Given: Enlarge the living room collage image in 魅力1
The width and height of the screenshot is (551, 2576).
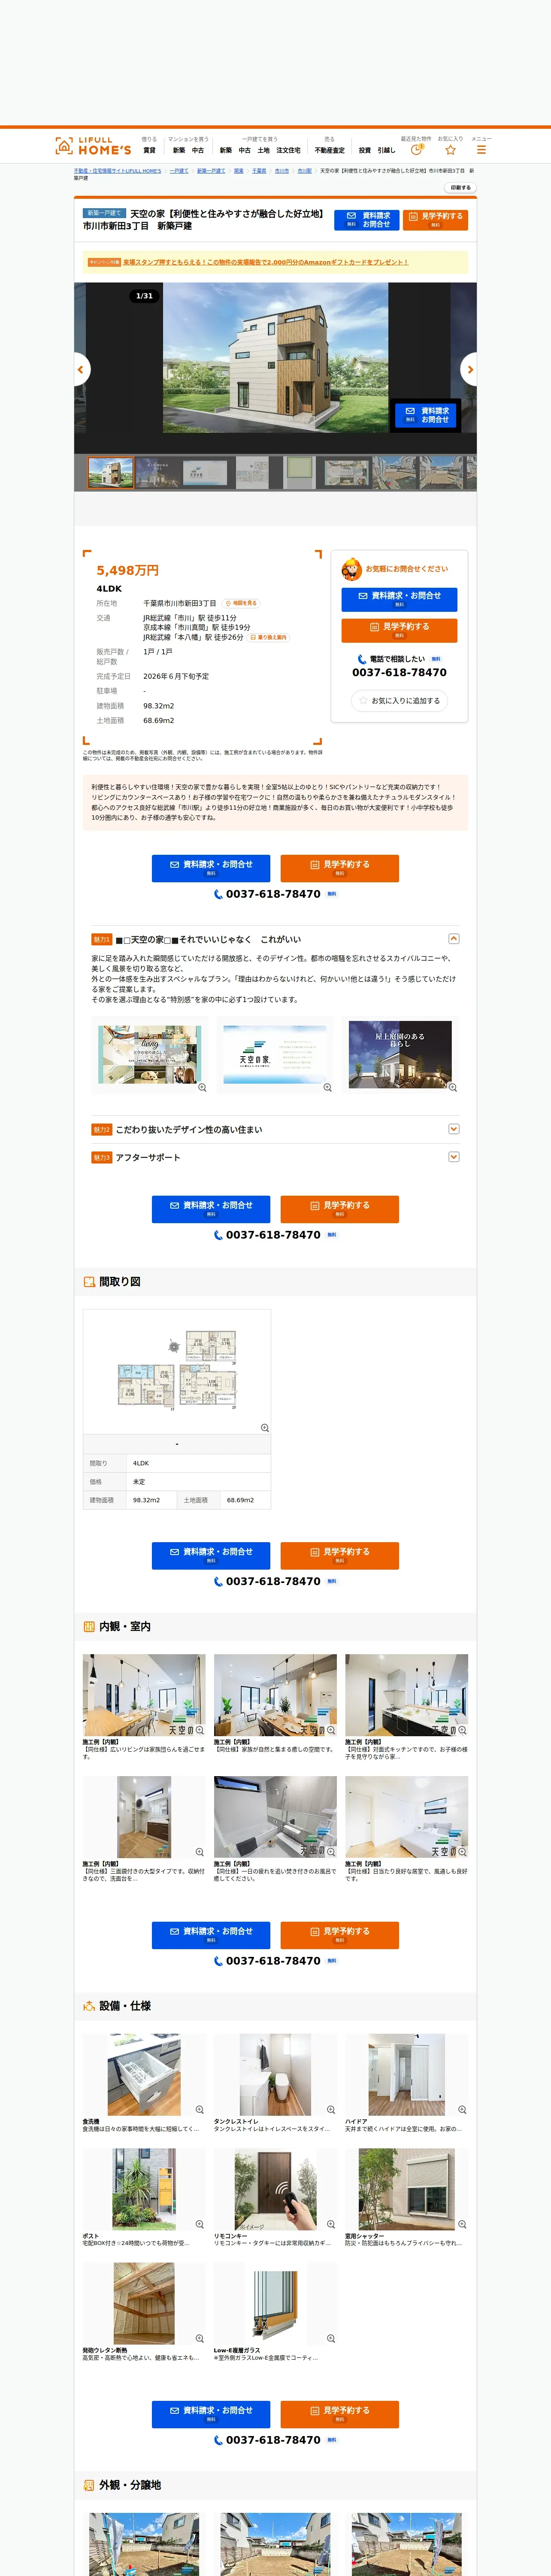Looking at the screenshot, I should coord(150,1054).
